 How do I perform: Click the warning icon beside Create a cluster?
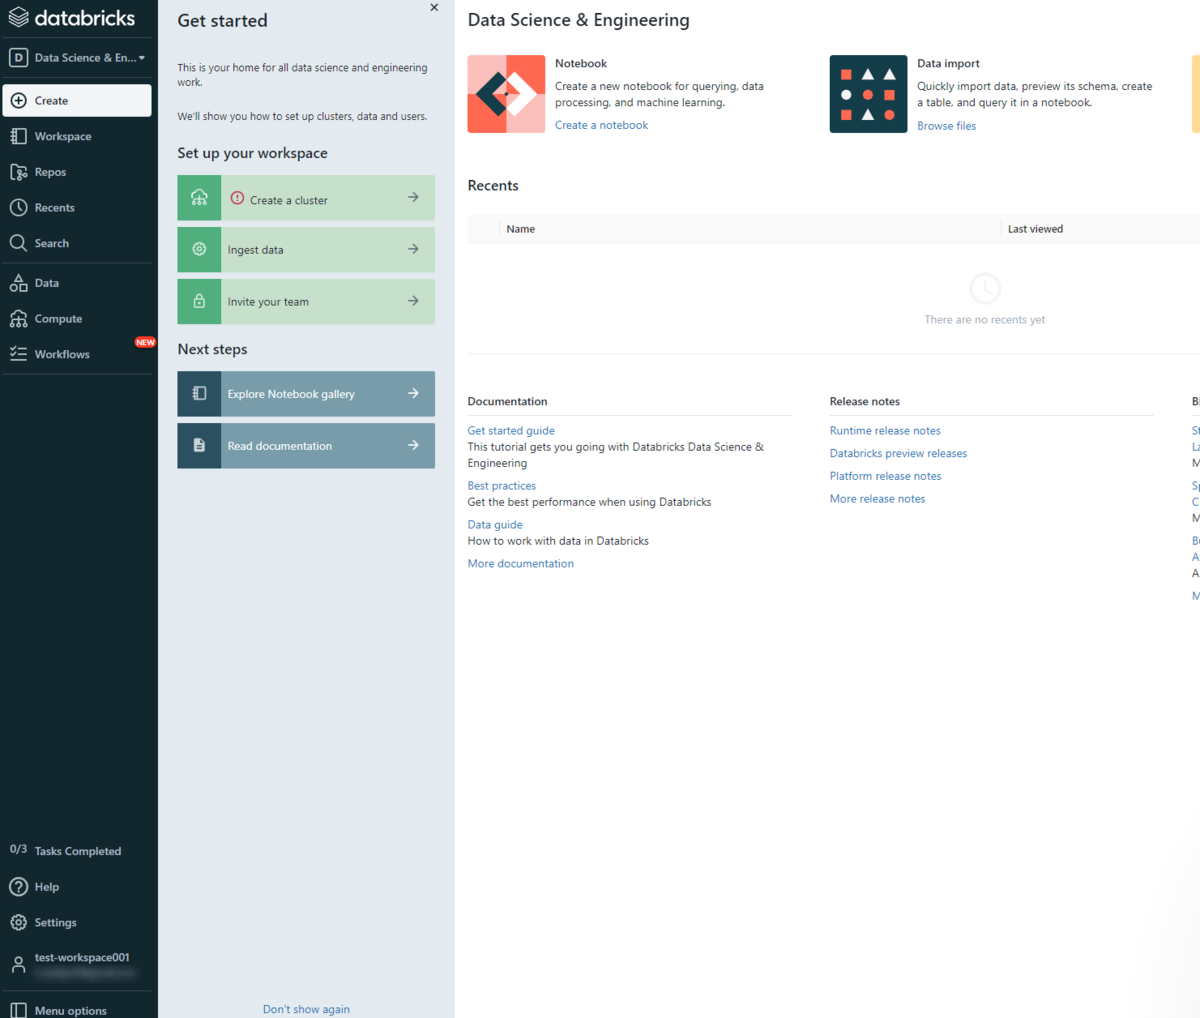(x=237, y=199)
